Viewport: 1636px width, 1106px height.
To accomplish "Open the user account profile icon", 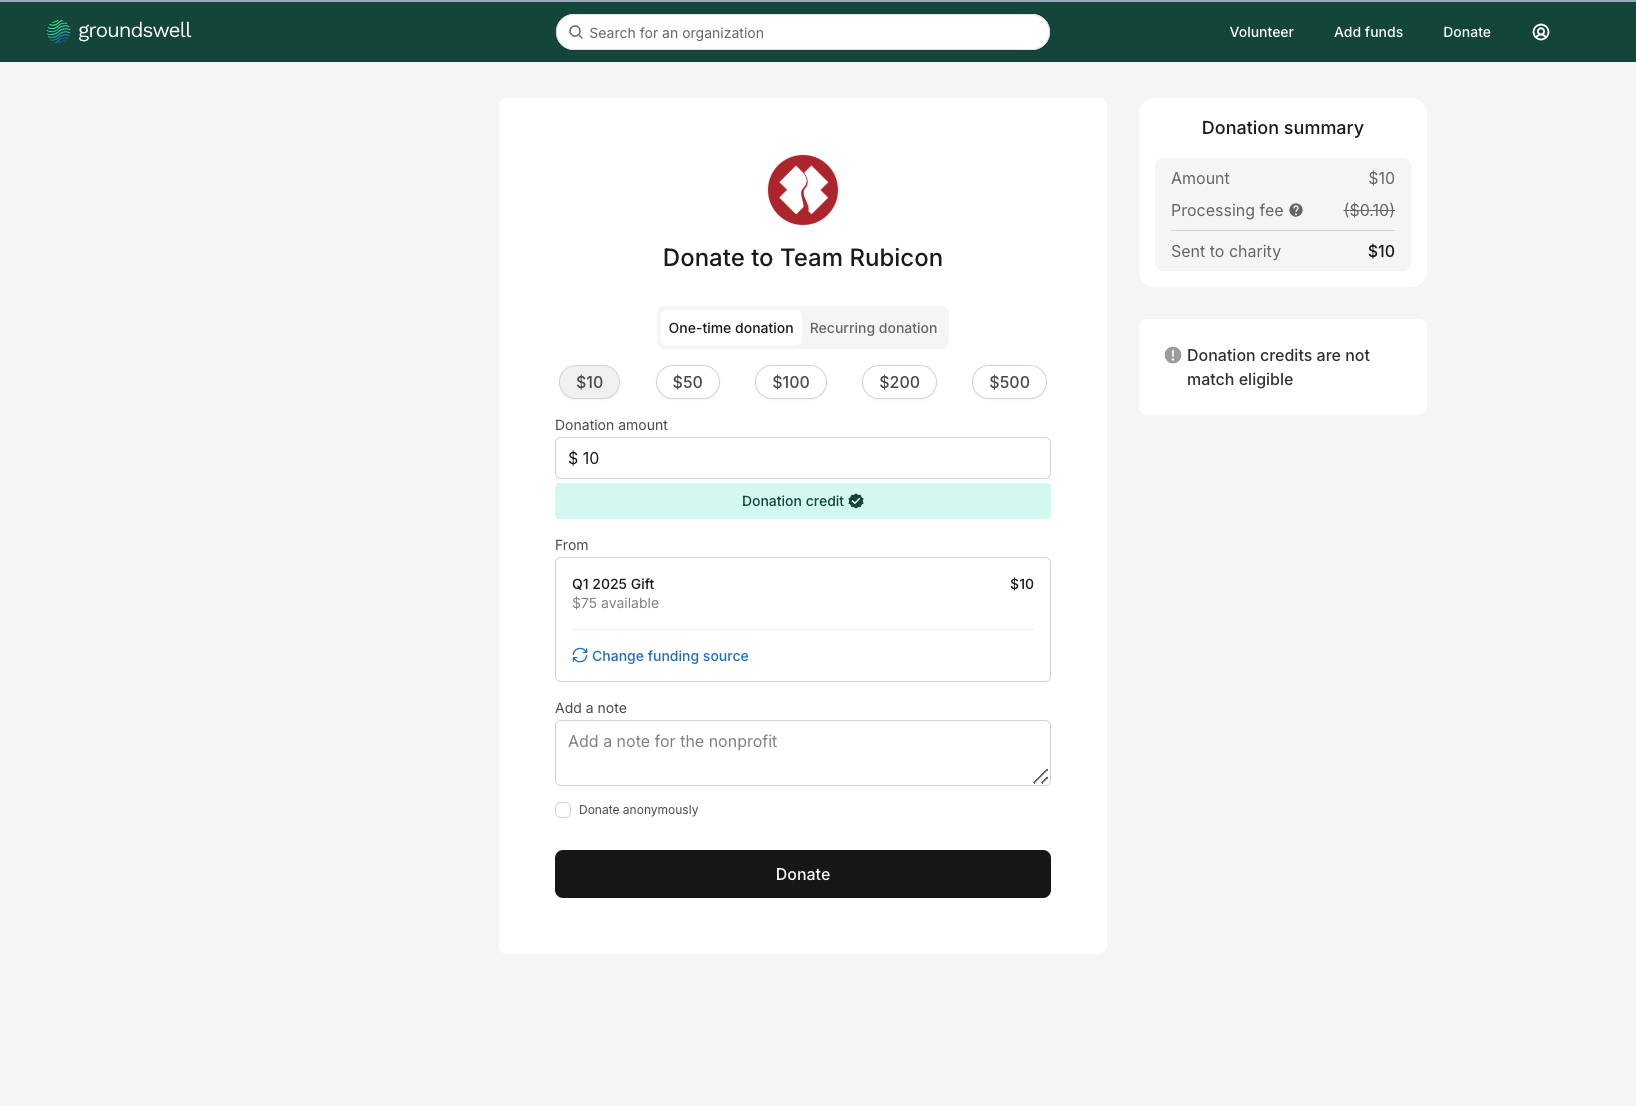I will 1541,32.
